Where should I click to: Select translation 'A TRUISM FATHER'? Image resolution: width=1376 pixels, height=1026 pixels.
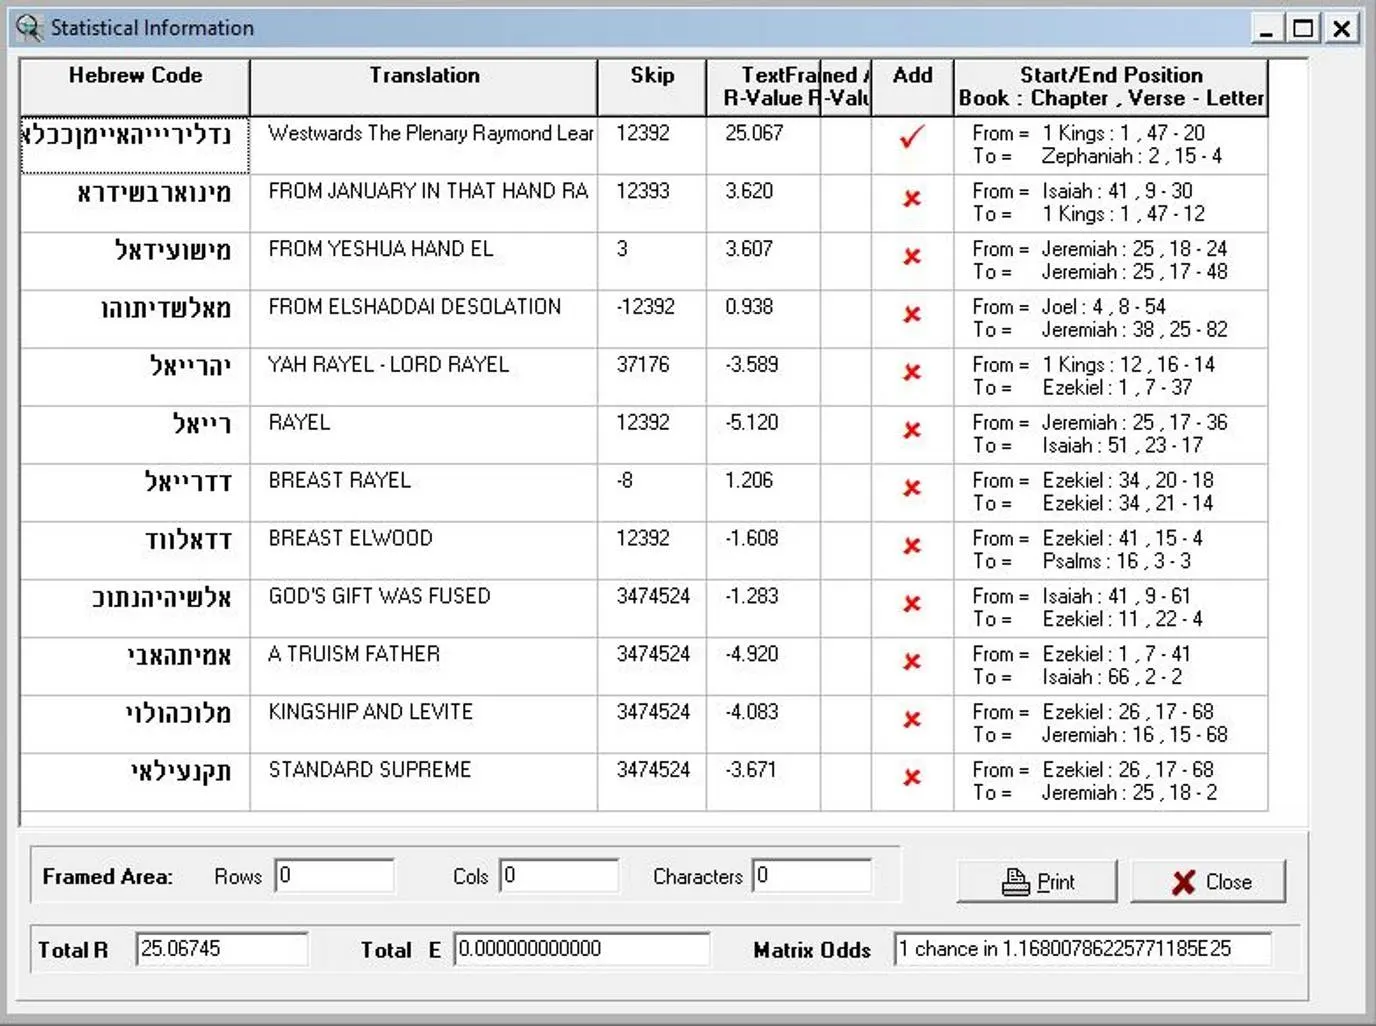pos(354,655)
